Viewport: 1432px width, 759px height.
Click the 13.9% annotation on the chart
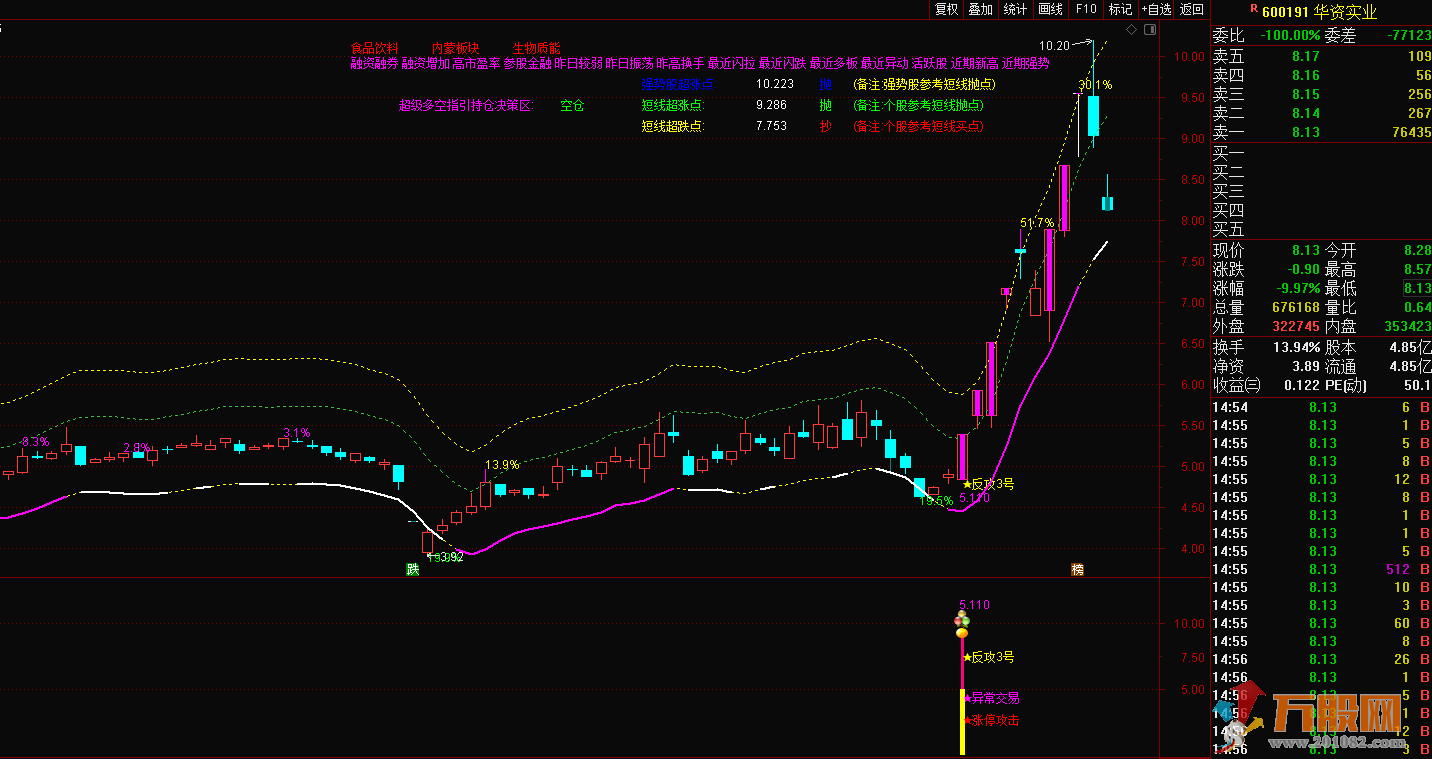[x=503, y=465]
